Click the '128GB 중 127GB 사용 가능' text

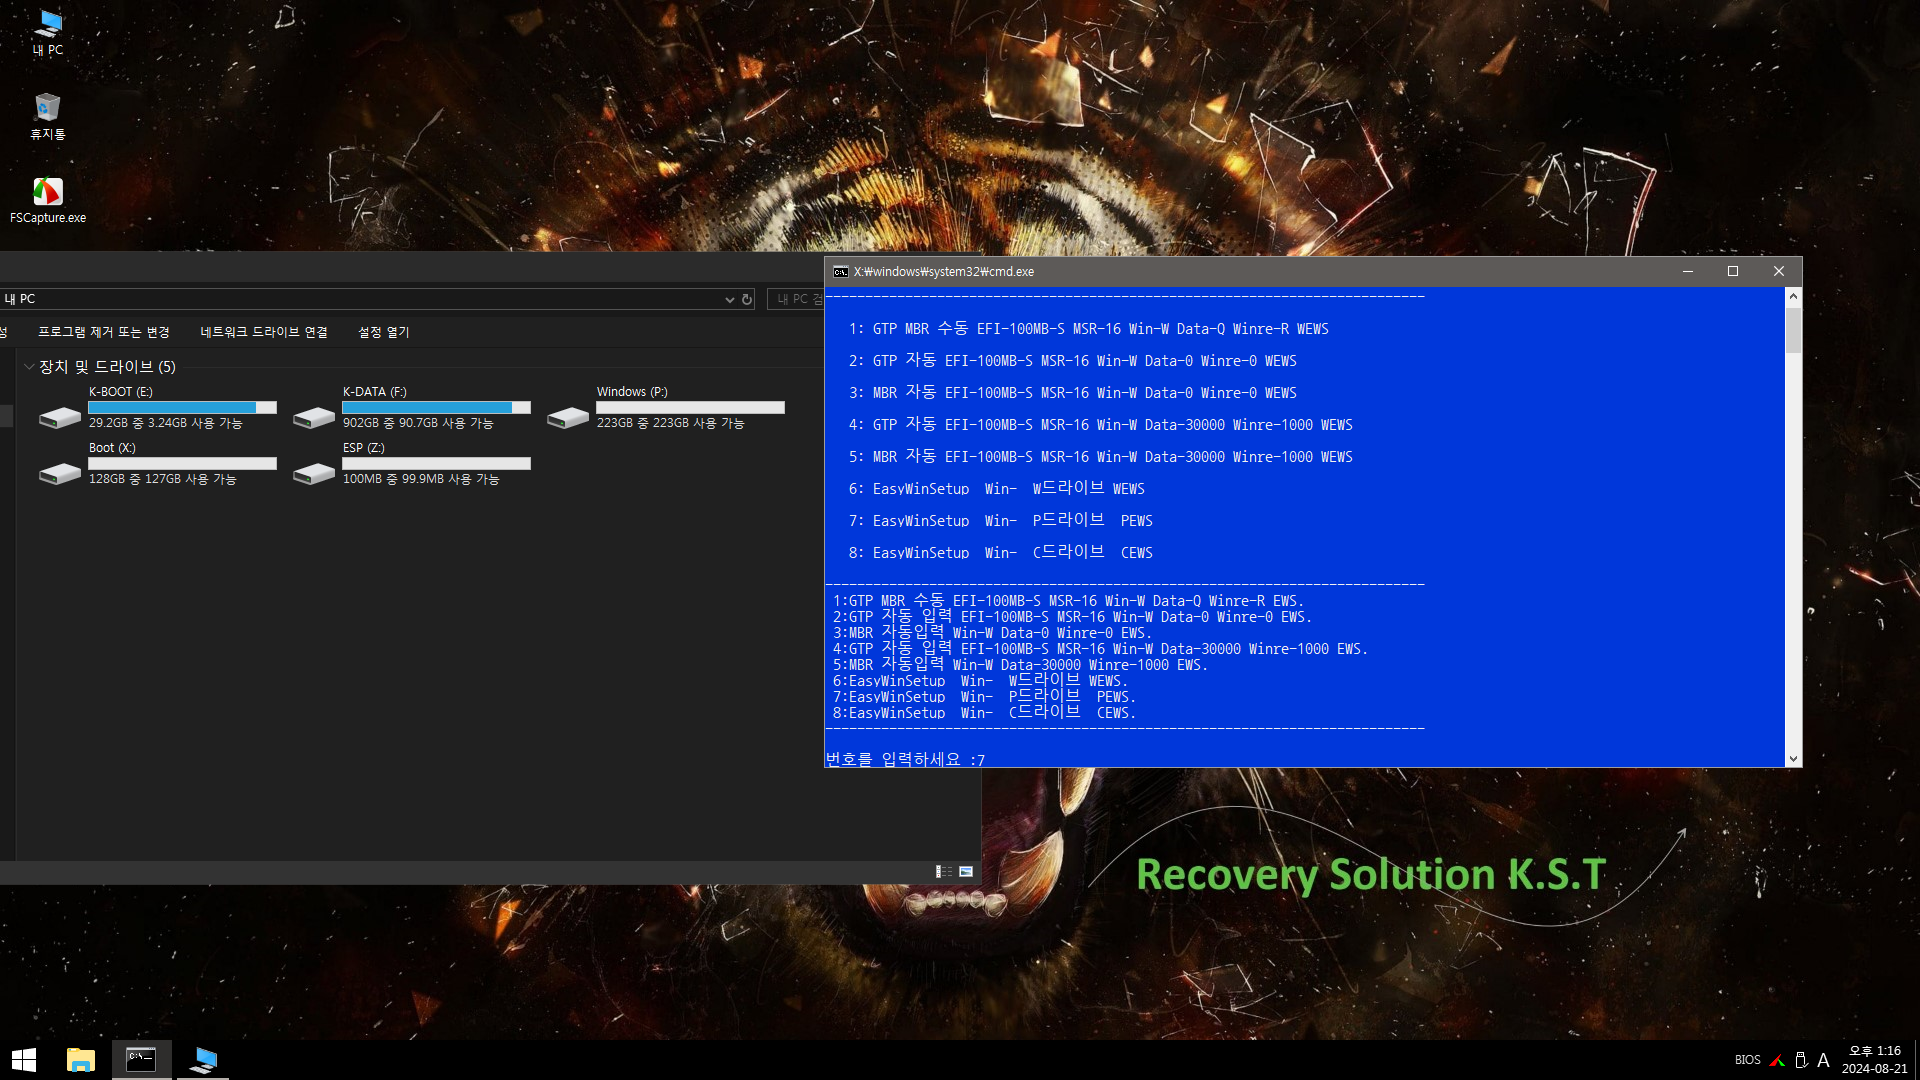pos(162,480)
